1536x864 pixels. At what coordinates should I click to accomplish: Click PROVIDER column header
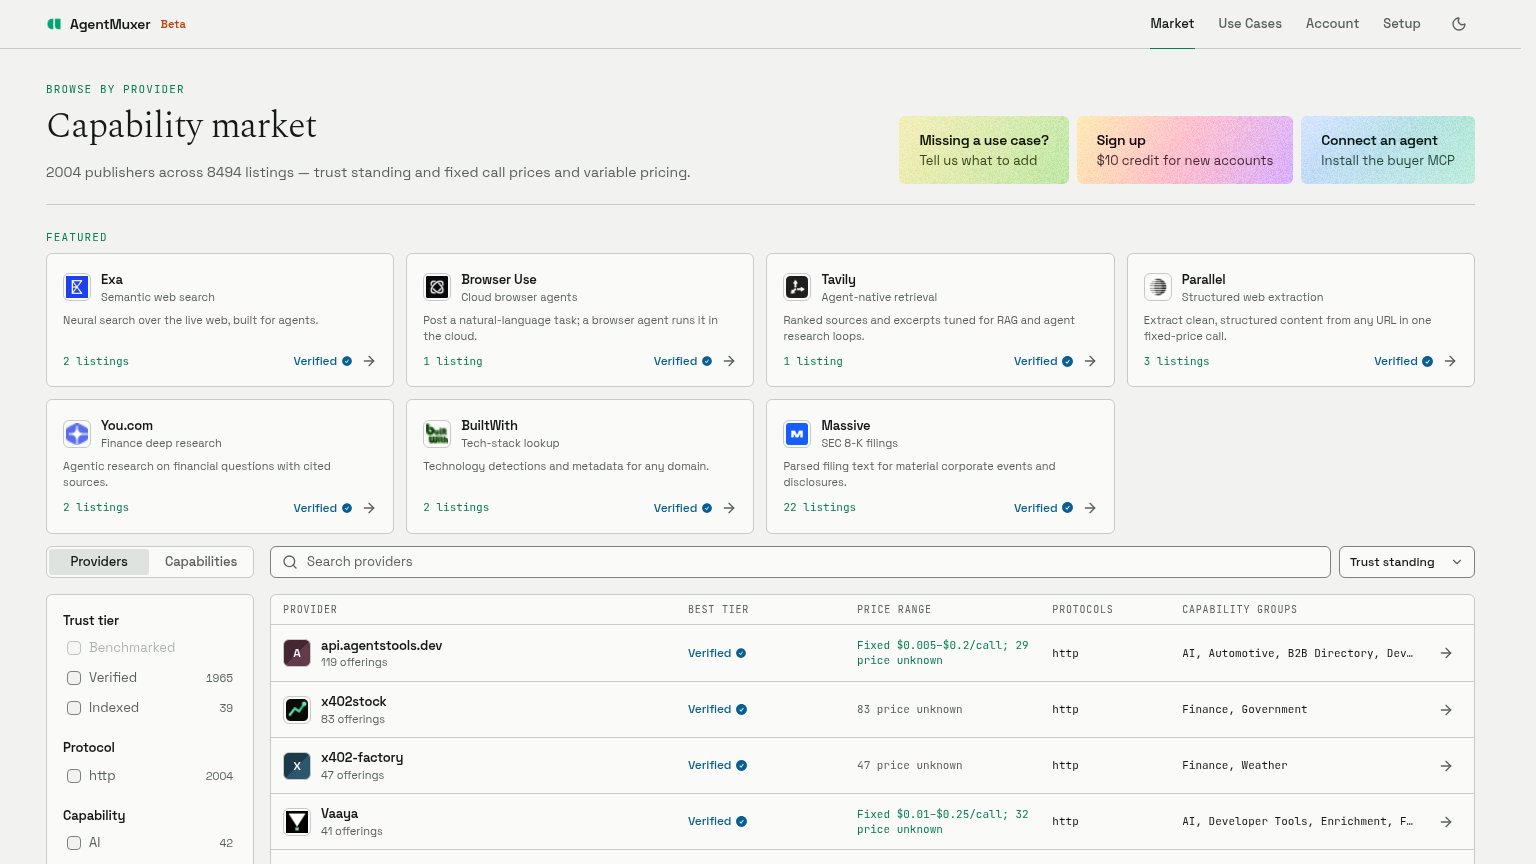(310, 609)
